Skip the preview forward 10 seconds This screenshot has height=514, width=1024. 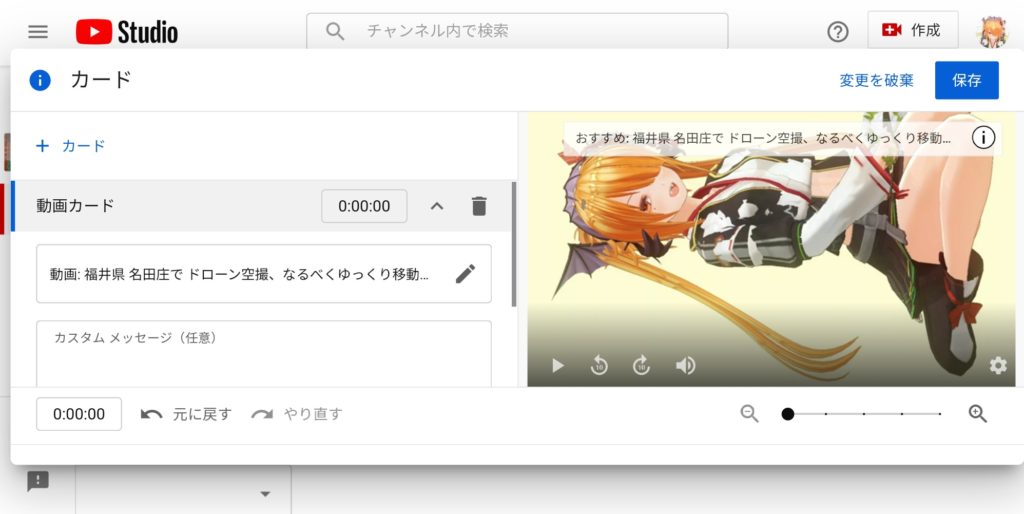(x=642, y=366)
